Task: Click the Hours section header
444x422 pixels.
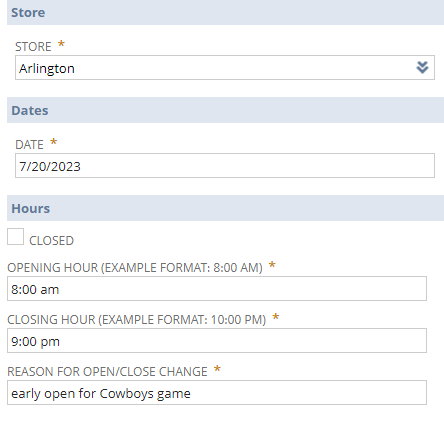Action: coord(225,208)
